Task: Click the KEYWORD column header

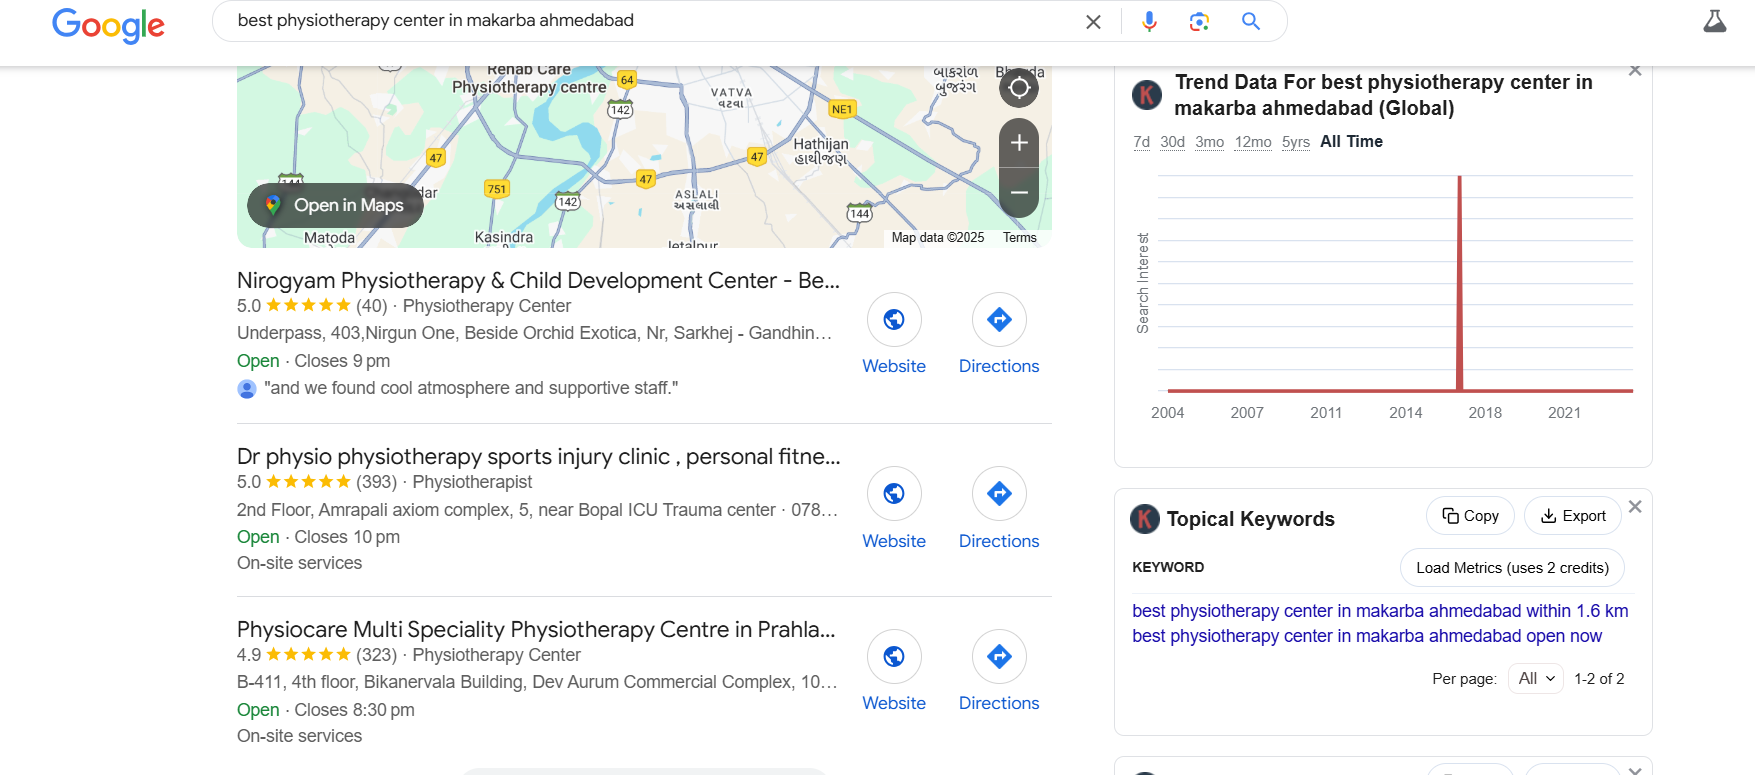Action: (x=1168, y=567)
